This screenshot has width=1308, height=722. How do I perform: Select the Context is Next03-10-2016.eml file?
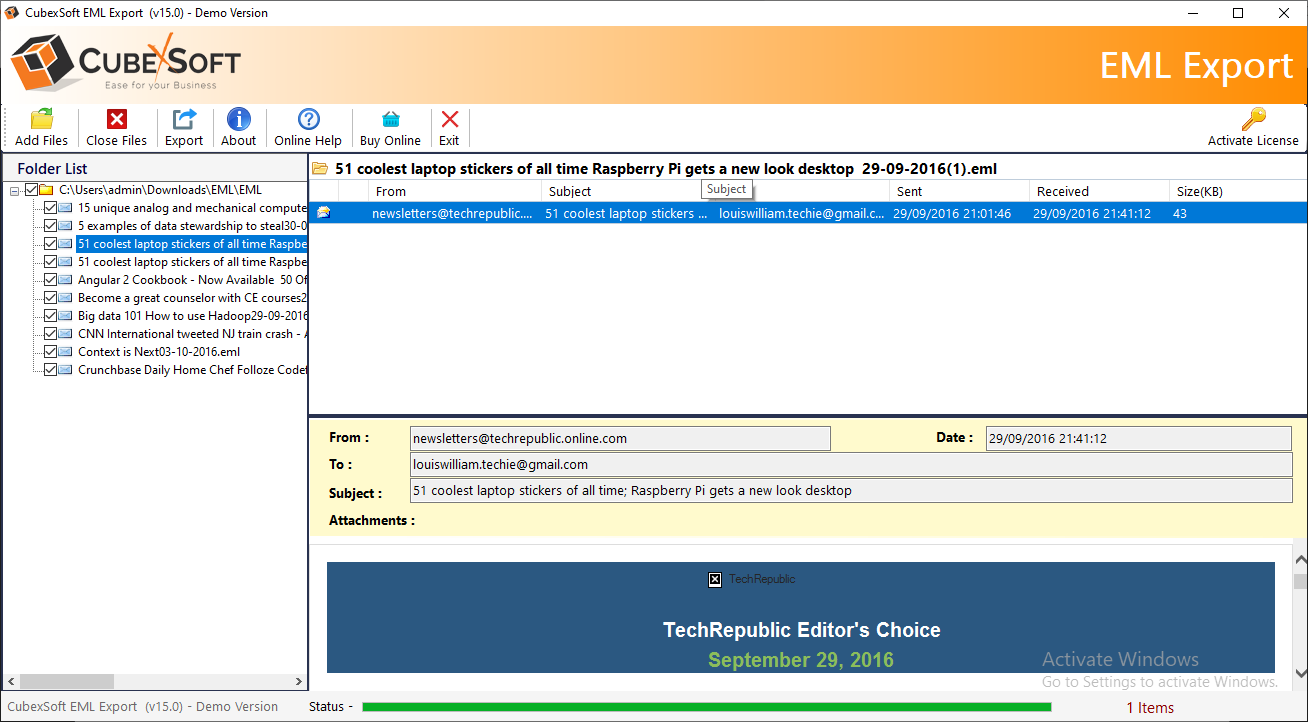159,352
